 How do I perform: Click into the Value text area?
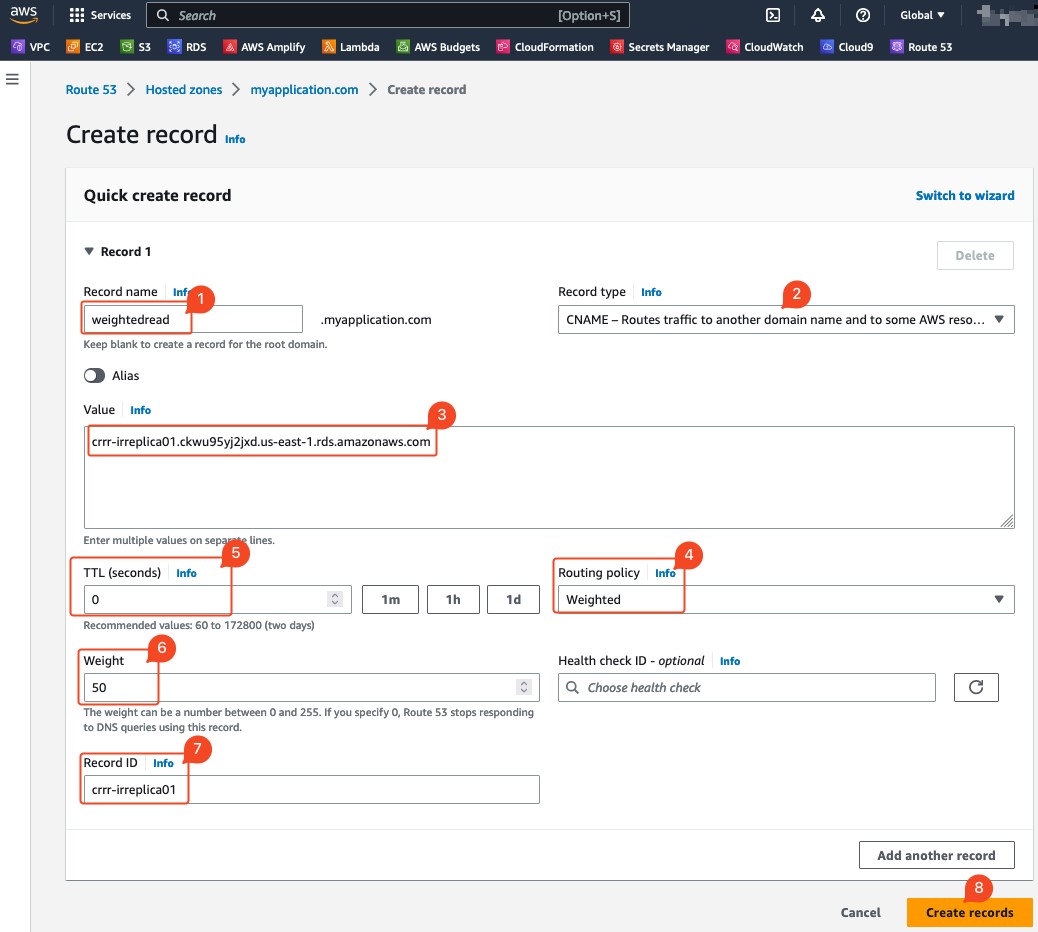click(x=549, y=477)
